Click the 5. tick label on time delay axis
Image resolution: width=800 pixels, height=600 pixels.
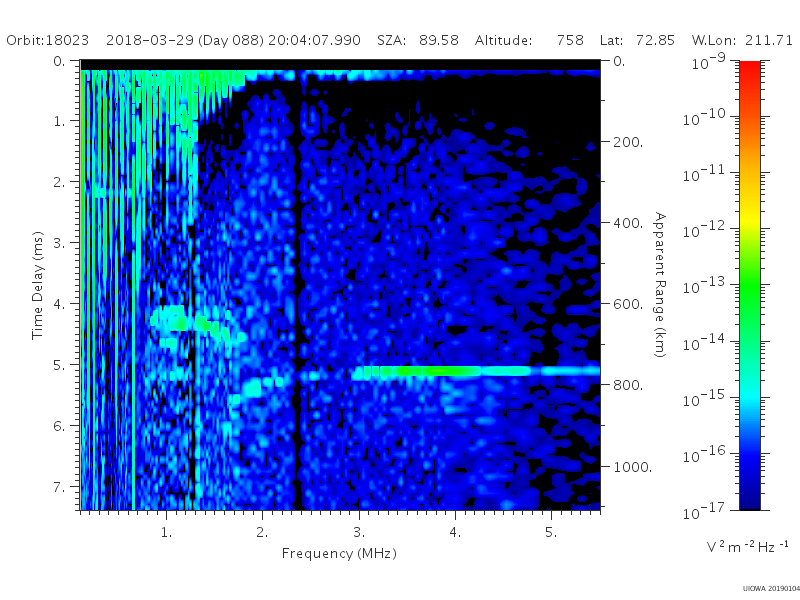coord(59,365)
